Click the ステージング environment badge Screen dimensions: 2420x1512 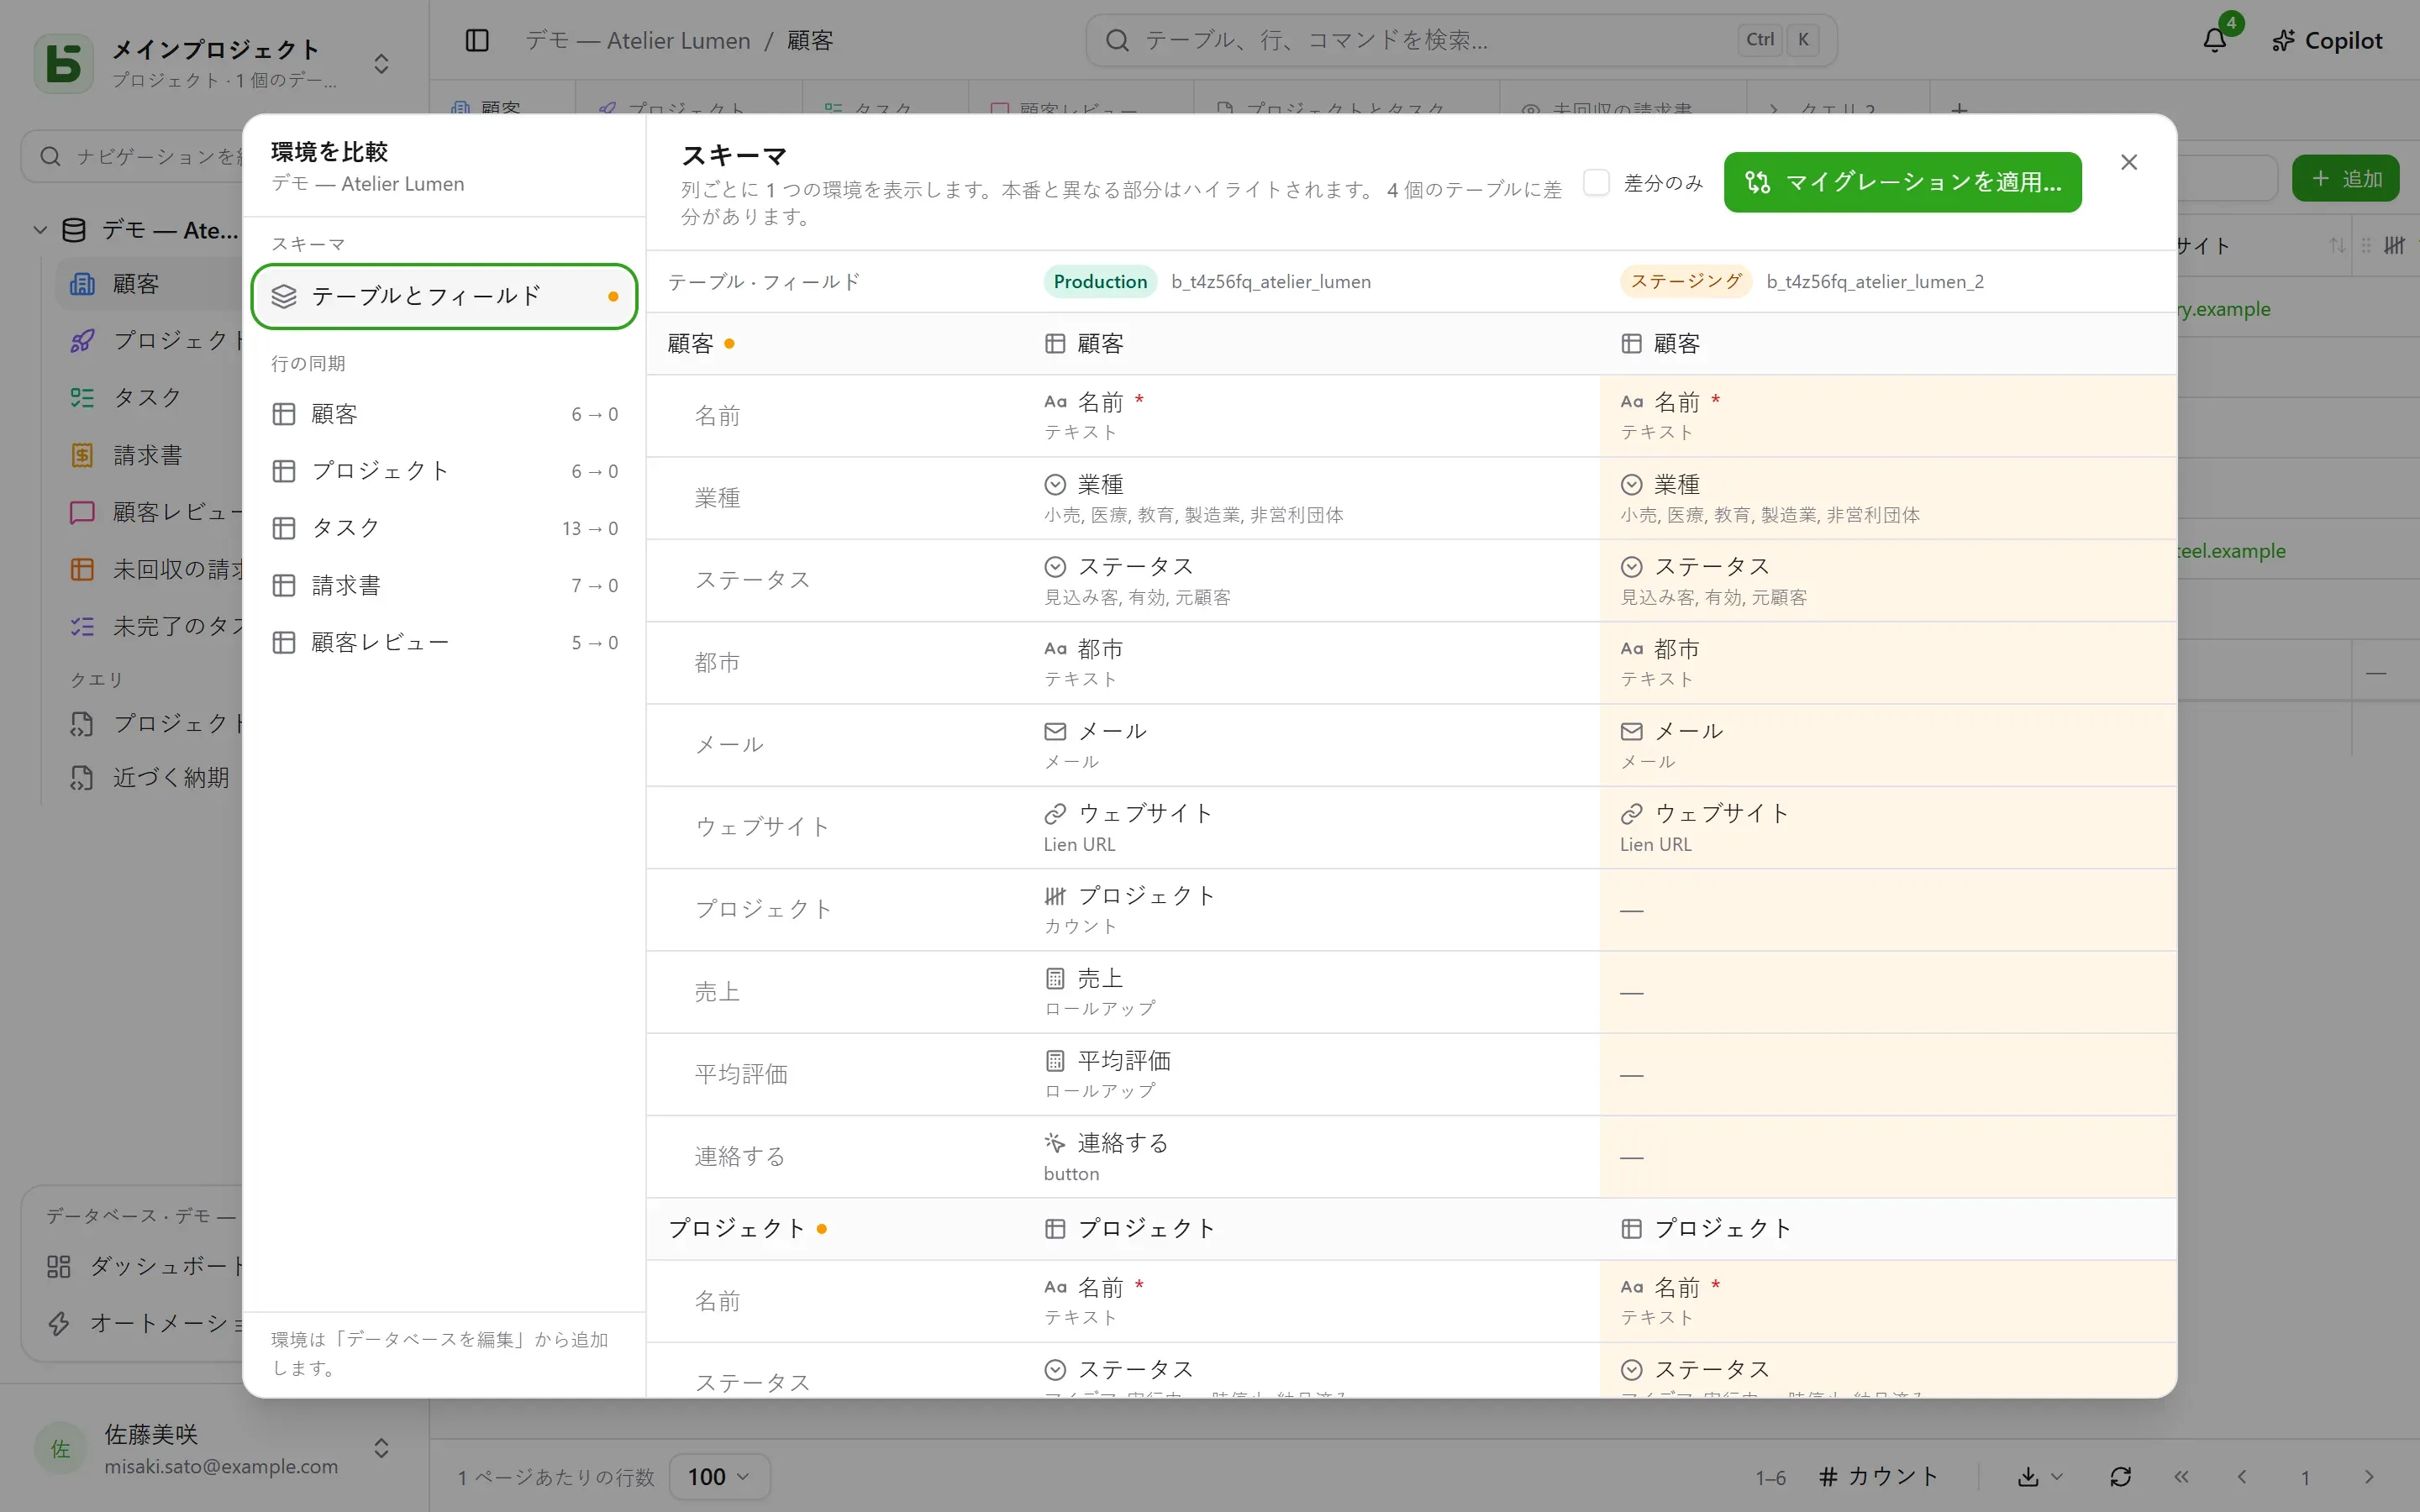(x=1686, y=282)
